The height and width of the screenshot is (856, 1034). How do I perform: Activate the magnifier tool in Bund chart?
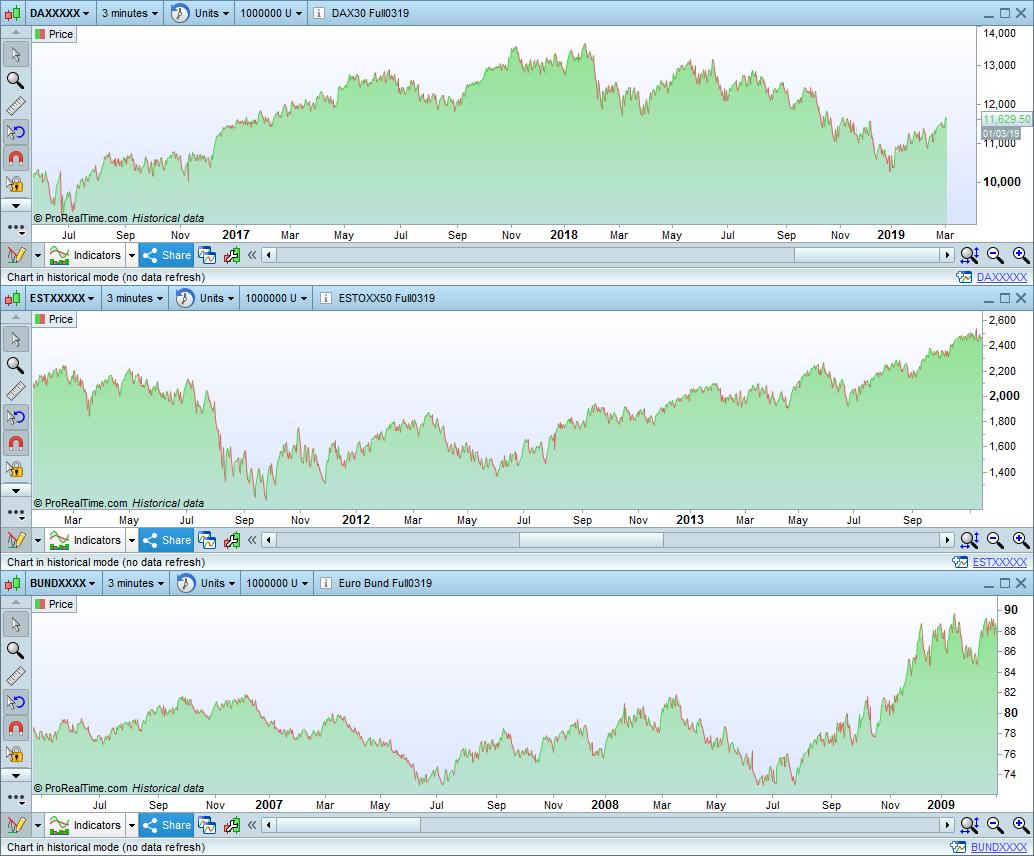pyautogui.click(x=16, y=650)
